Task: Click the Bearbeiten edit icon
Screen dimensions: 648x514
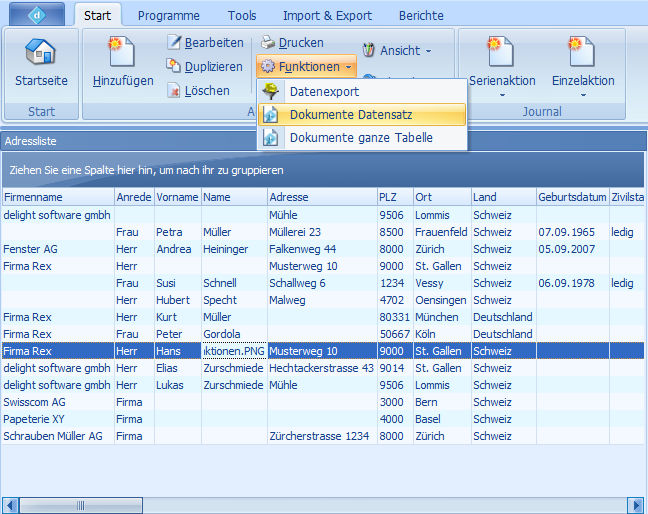Action: point(174,43)
